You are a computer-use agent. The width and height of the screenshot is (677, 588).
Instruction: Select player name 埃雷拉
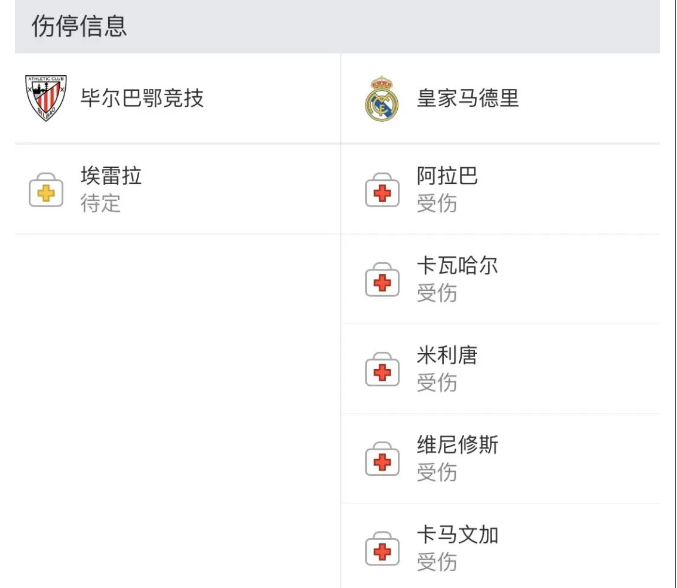coord(111,177)
